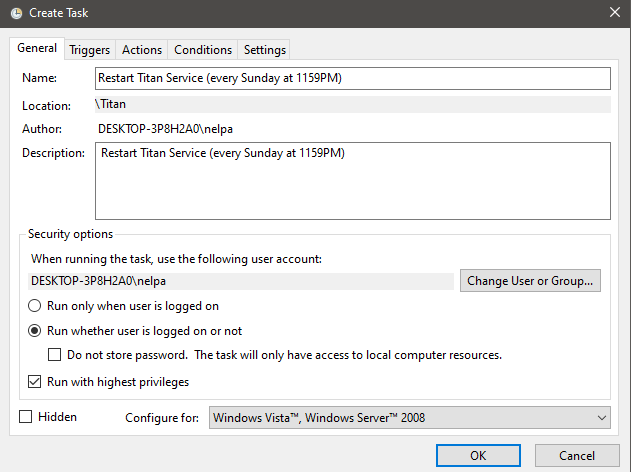The image size is (631, 472).
Task: Click the read-only Location field showing \Titan
Action: point(352,104)
